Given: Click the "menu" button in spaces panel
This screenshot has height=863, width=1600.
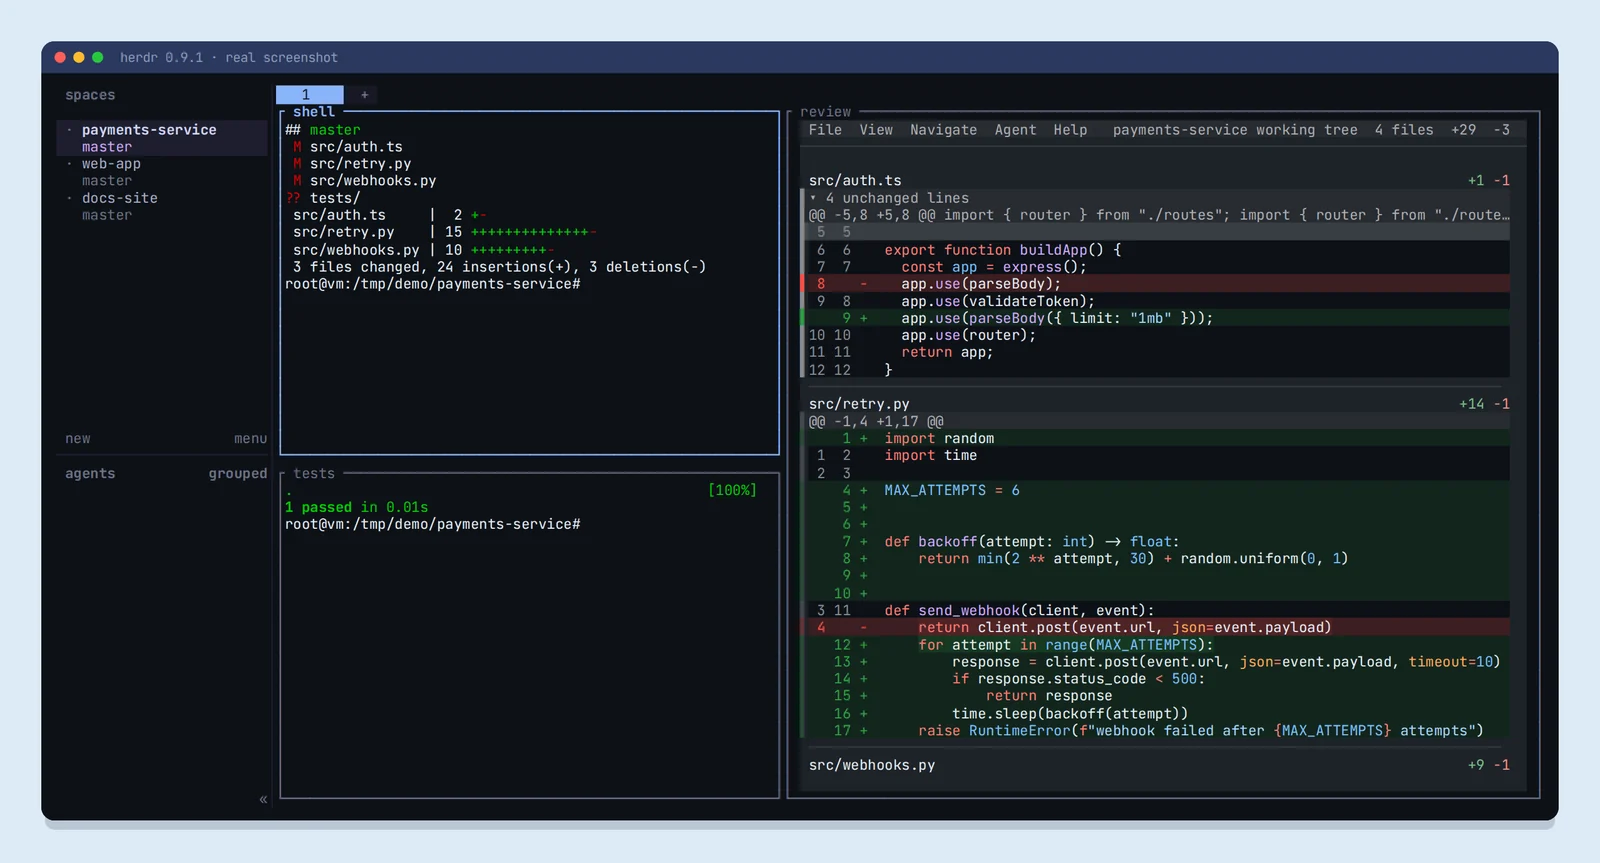Looking at the screenshot, I should click(x=250, y=439).
